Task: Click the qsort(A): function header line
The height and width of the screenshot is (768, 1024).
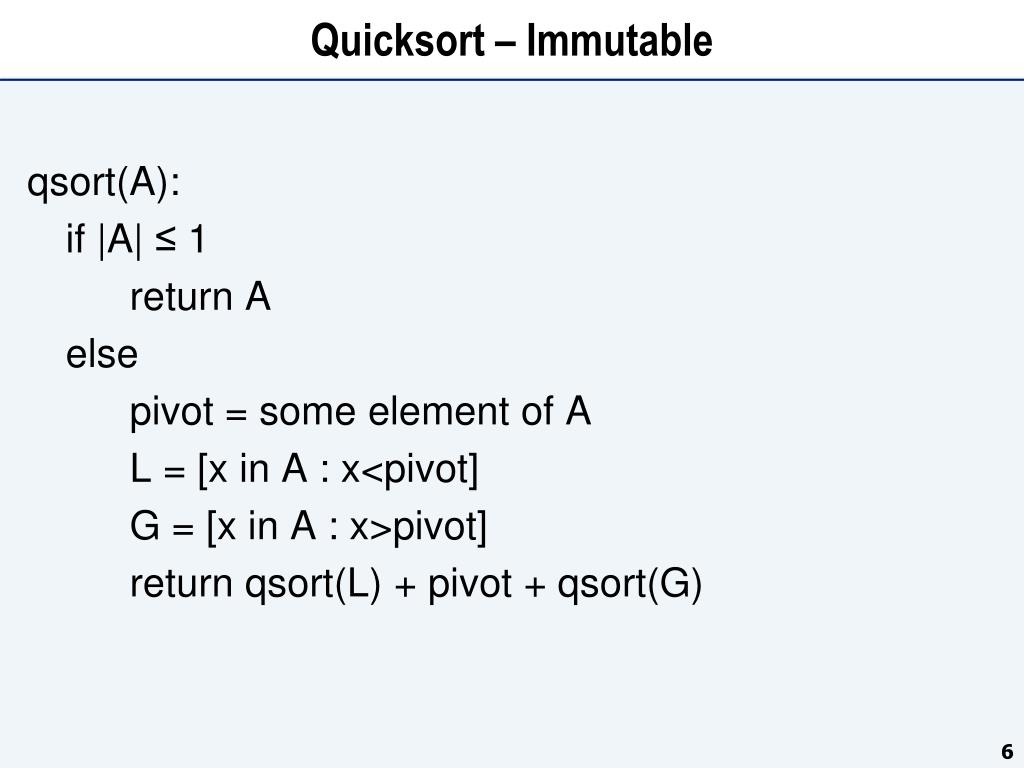Action: 103,182
